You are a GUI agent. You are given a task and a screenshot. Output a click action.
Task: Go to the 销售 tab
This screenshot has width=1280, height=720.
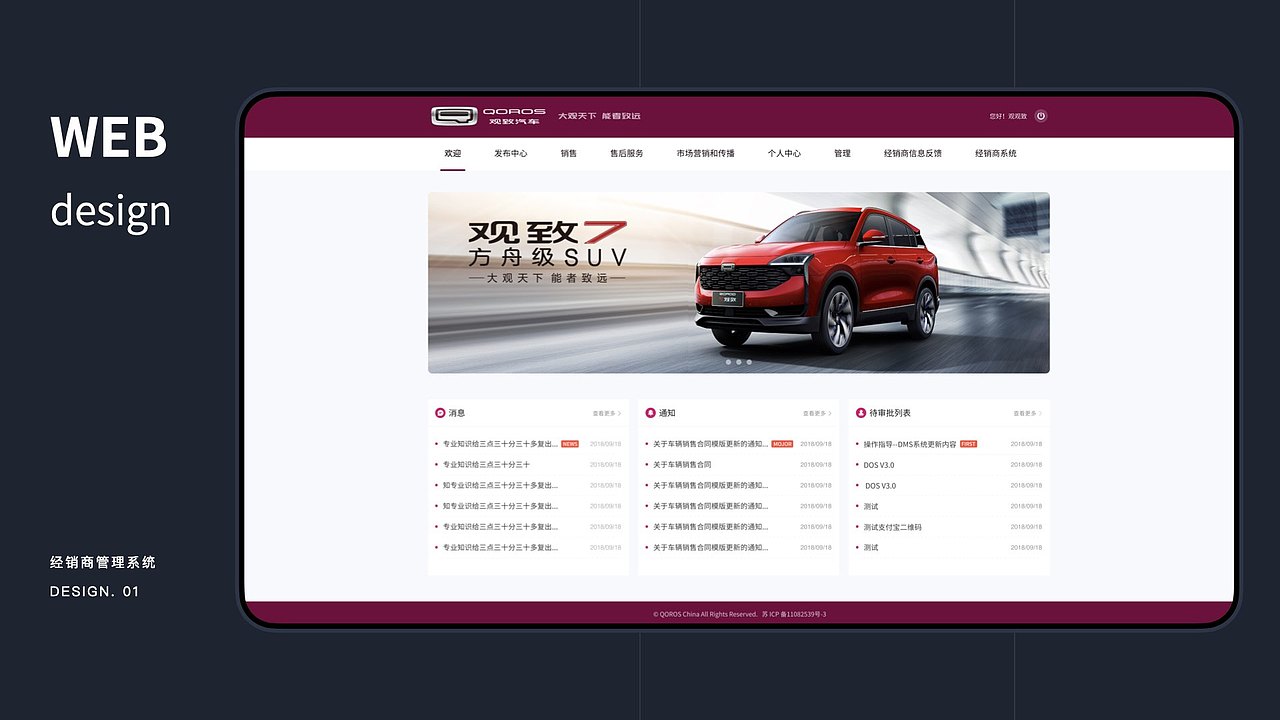click(568, 154)
